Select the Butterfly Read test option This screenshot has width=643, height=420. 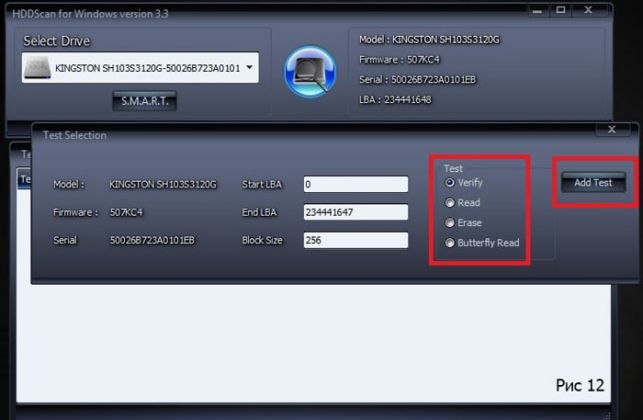[482, 243]
